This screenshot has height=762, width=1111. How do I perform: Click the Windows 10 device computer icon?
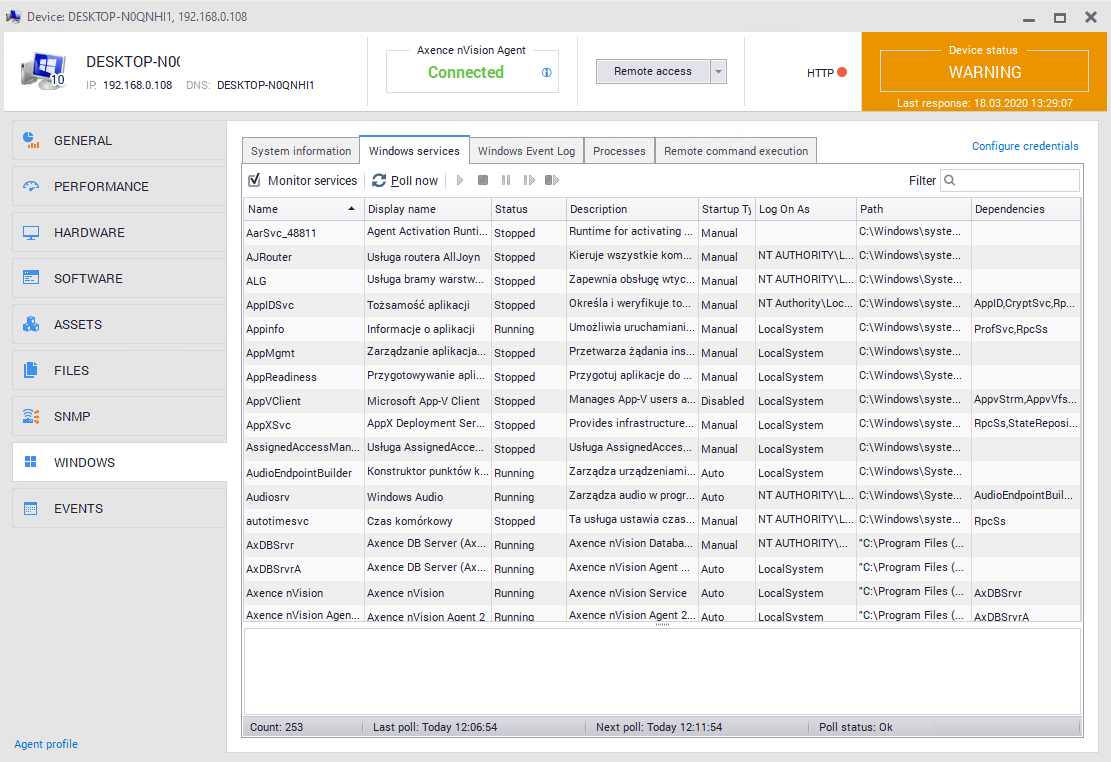[x=43, y=71]
